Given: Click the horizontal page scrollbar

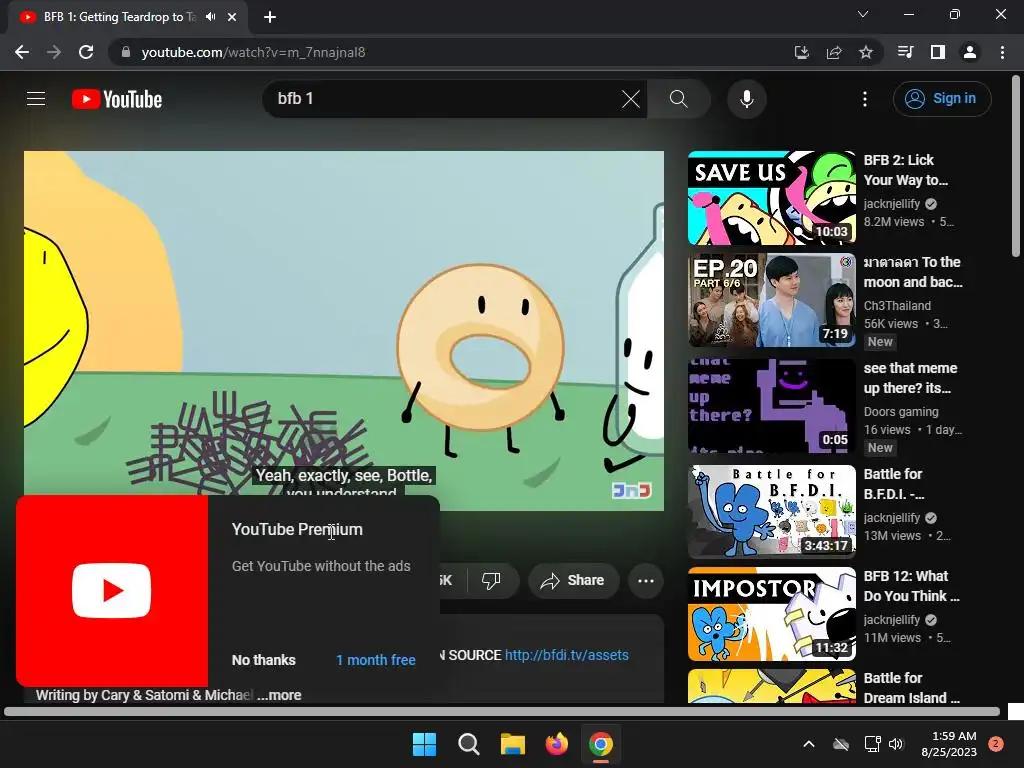Looking at the screenshot, I should click(x=502, y=711).
